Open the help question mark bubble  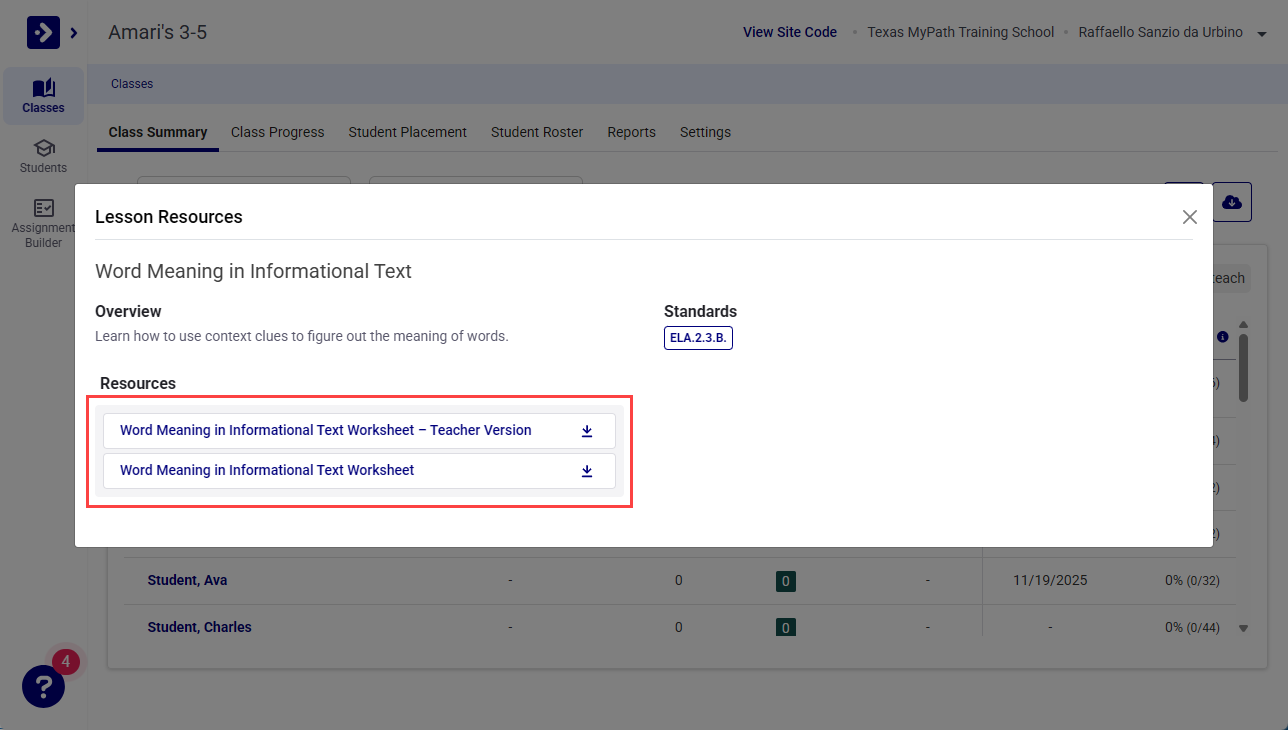[x=43, y=687]
